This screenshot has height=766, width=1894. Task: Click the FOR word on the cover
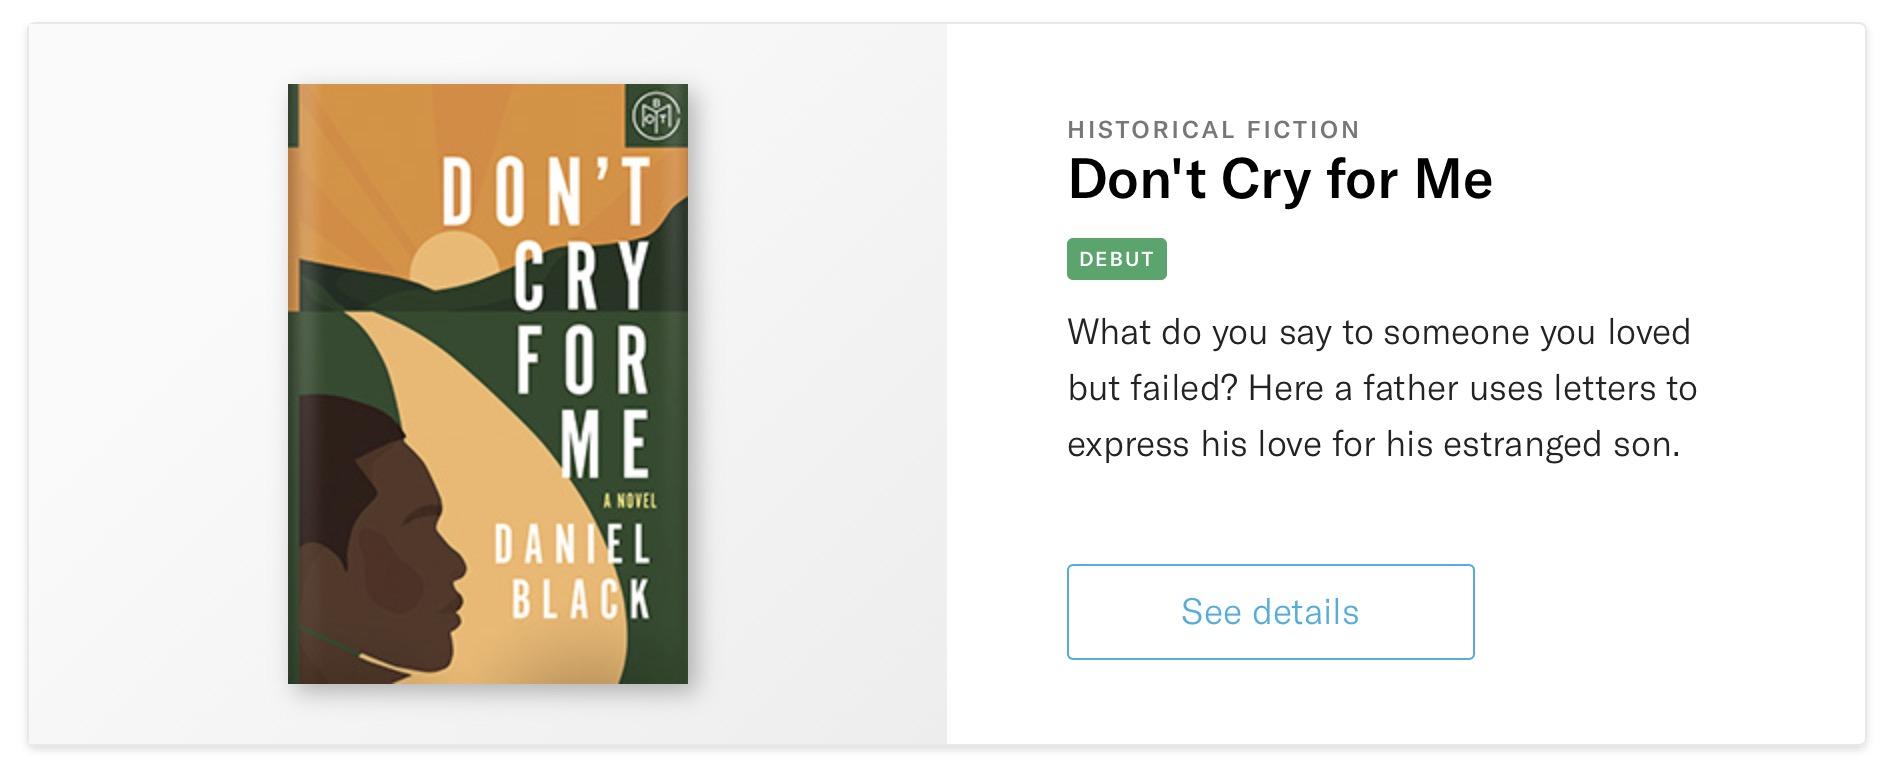582,359
